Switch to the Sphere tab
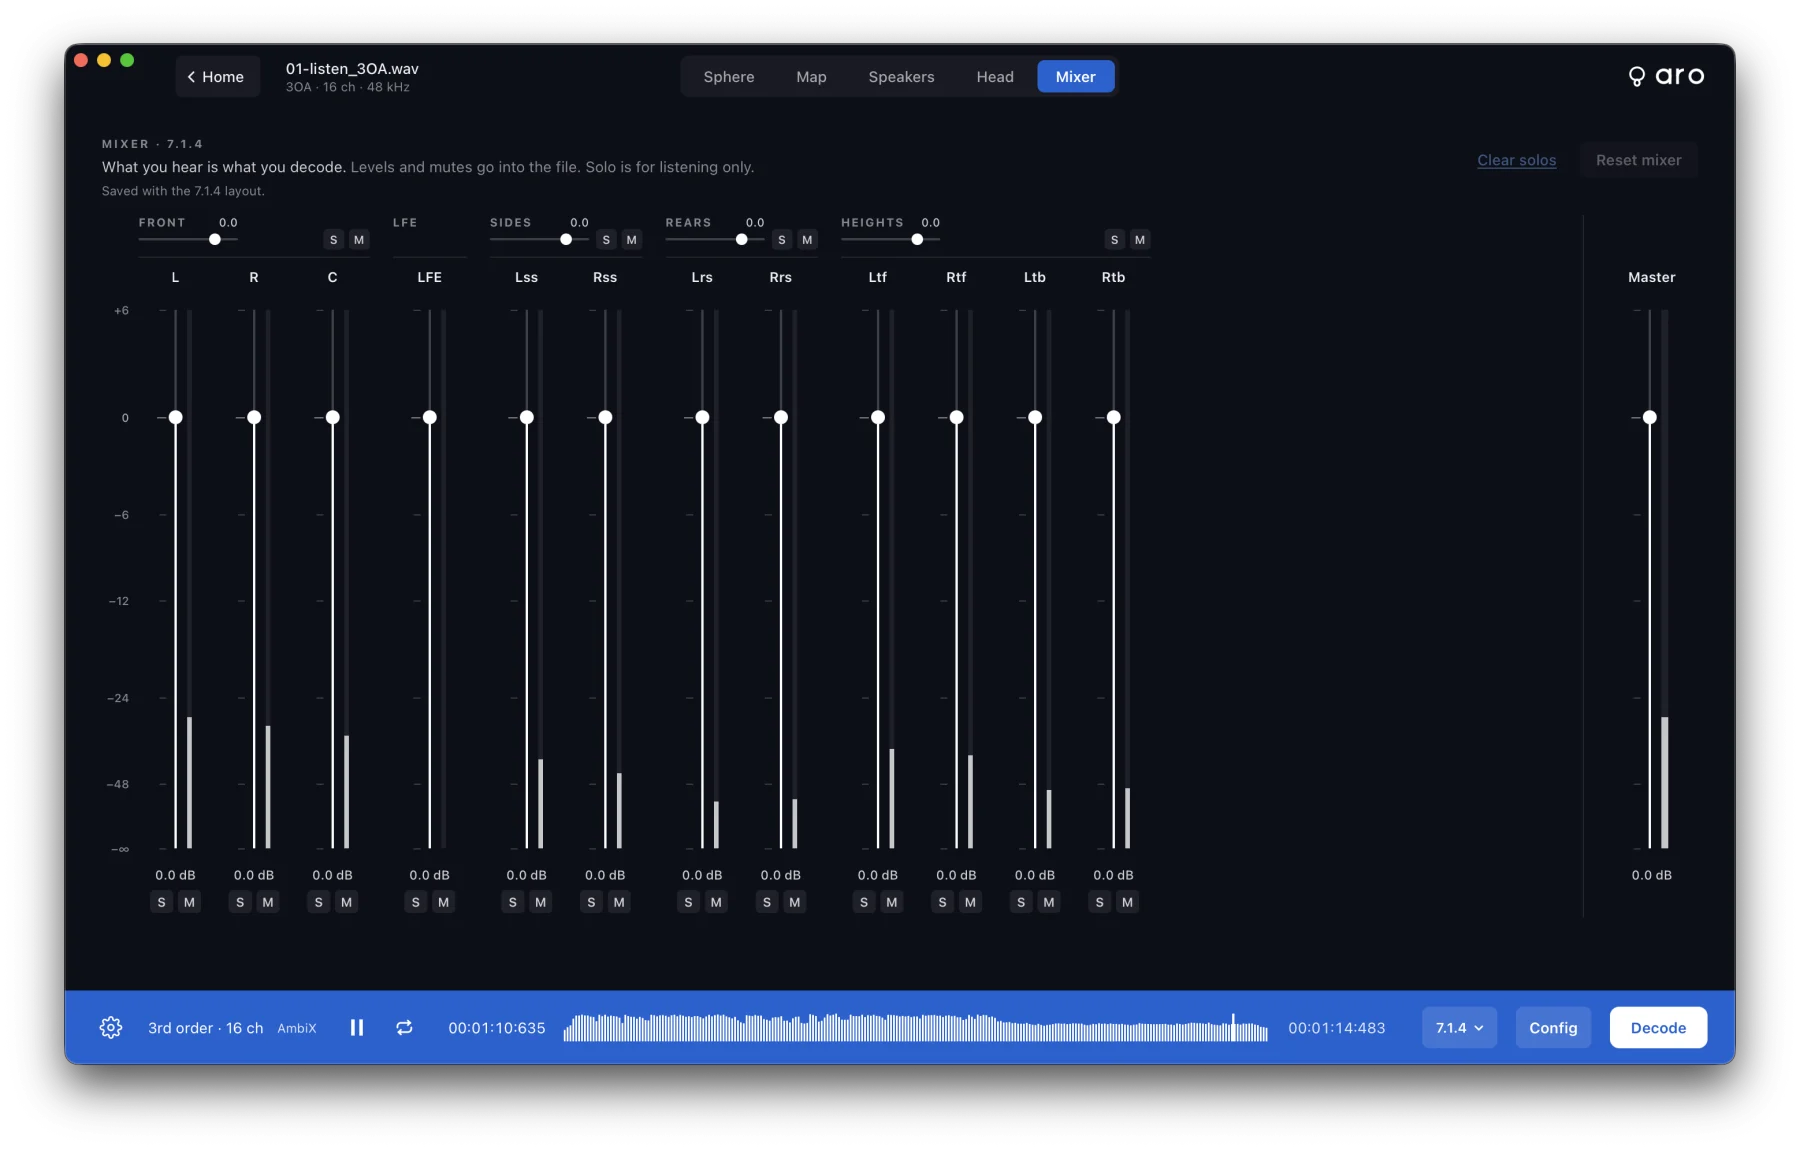This screenshot has width=1800, height=1150. point(729,77)
